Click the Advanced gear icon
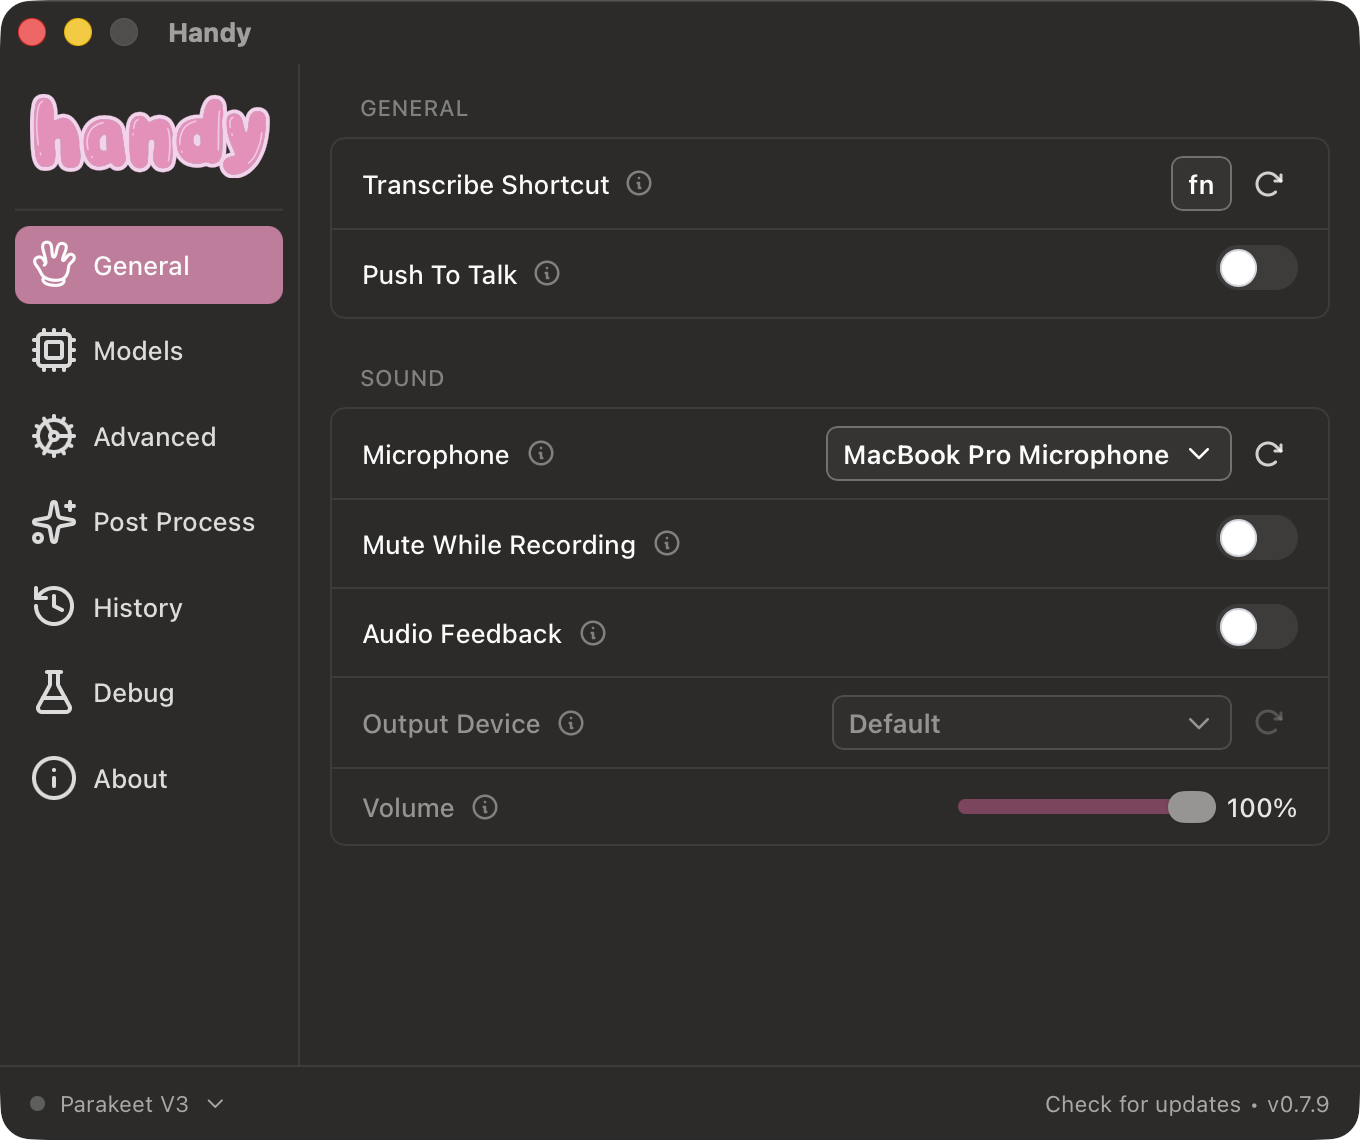This screenshot has height=1140, width=1360. coord(53,436)
